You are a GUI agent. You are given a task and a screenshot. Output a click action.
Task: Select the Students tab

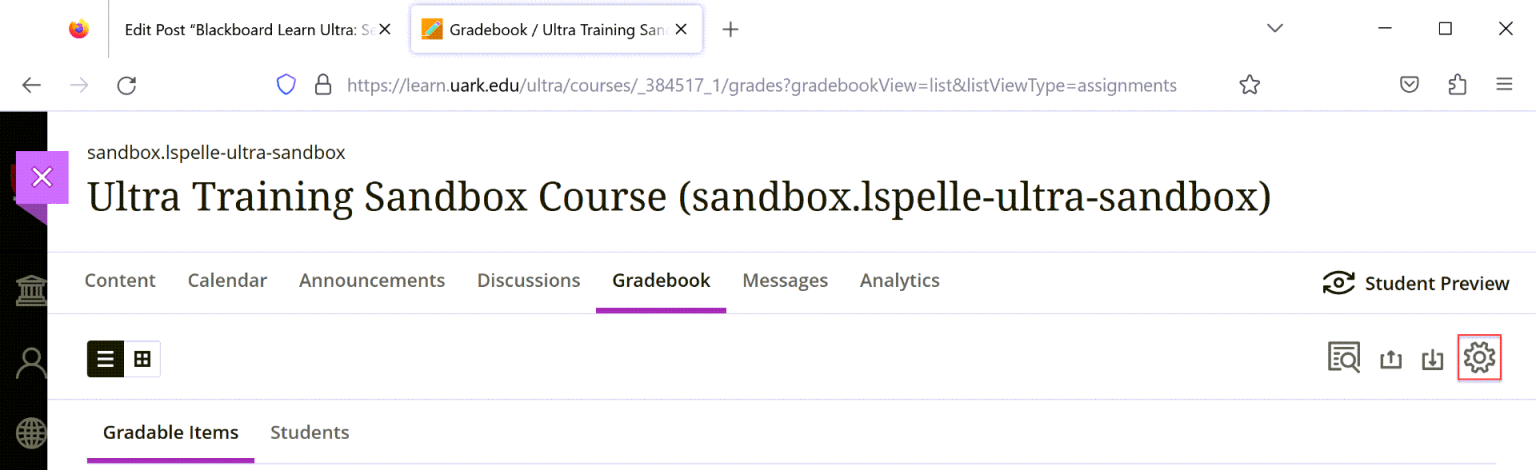click(310, 433)
